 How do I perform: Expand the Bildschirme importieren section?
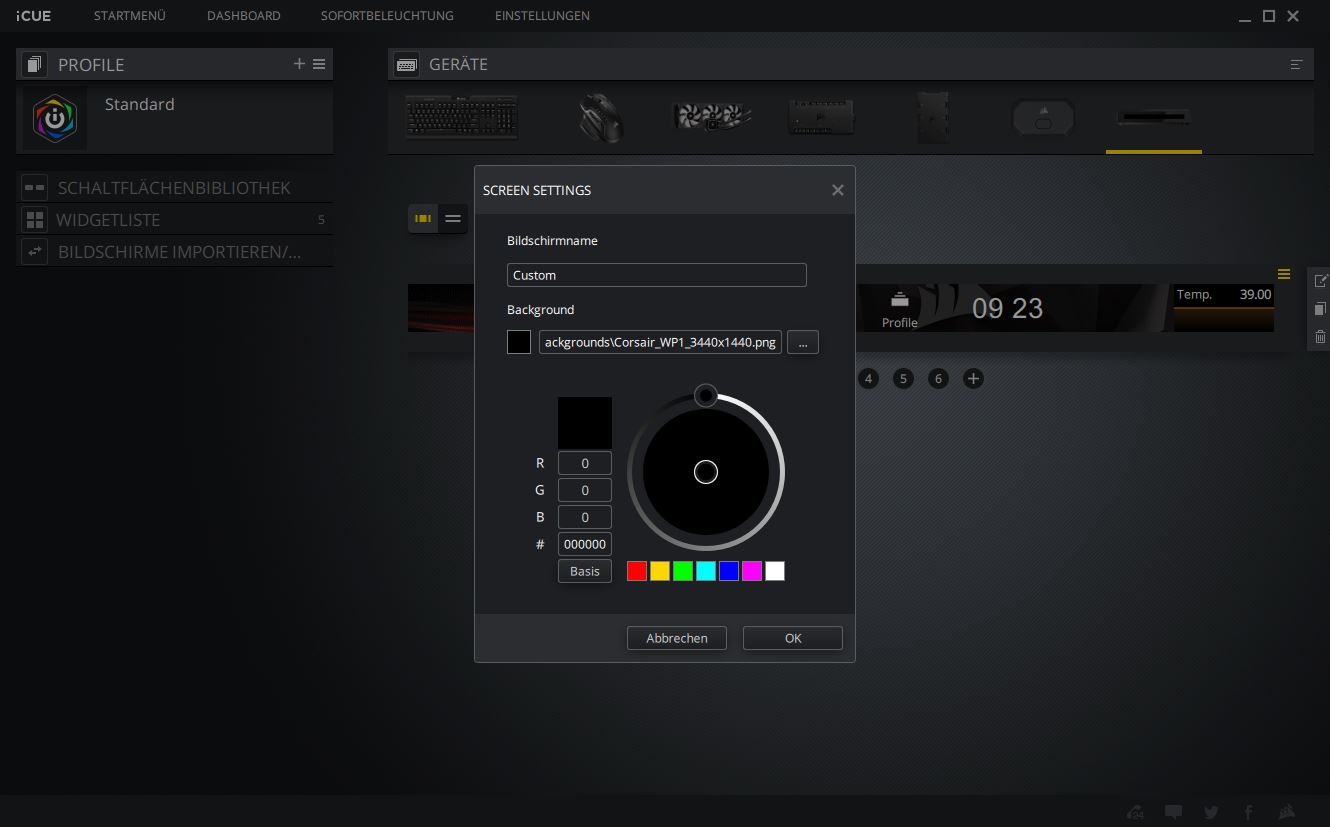point(179,252)
